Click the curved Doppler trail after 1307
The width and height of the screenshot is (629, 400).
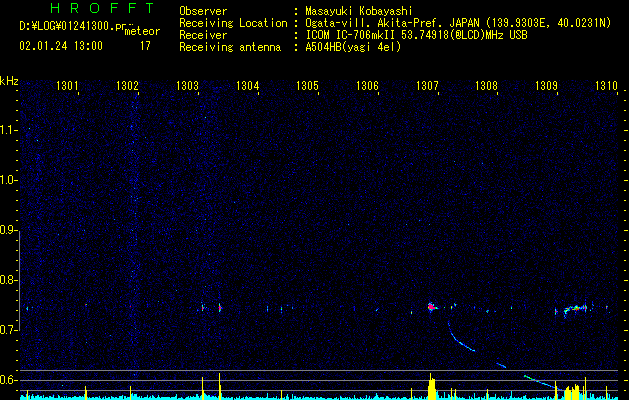[x=461, y=338]
